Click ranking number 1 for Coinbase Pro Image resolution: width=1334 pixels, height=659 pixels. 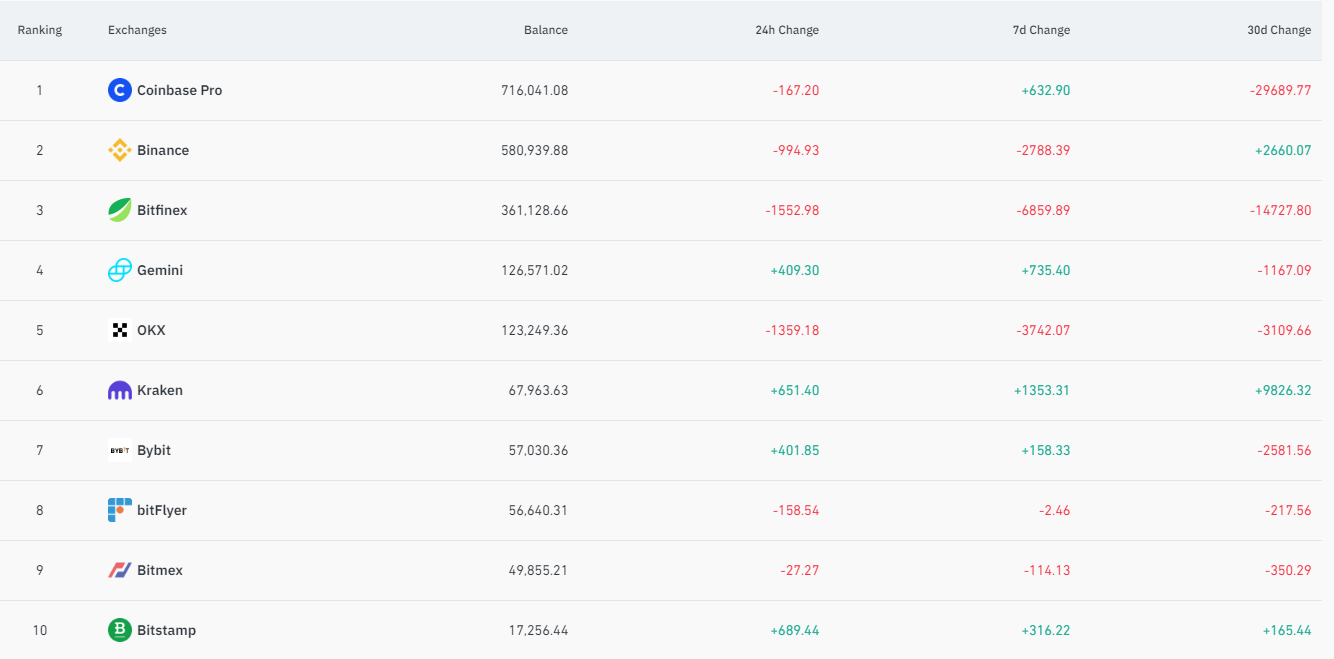pos(40,90)
